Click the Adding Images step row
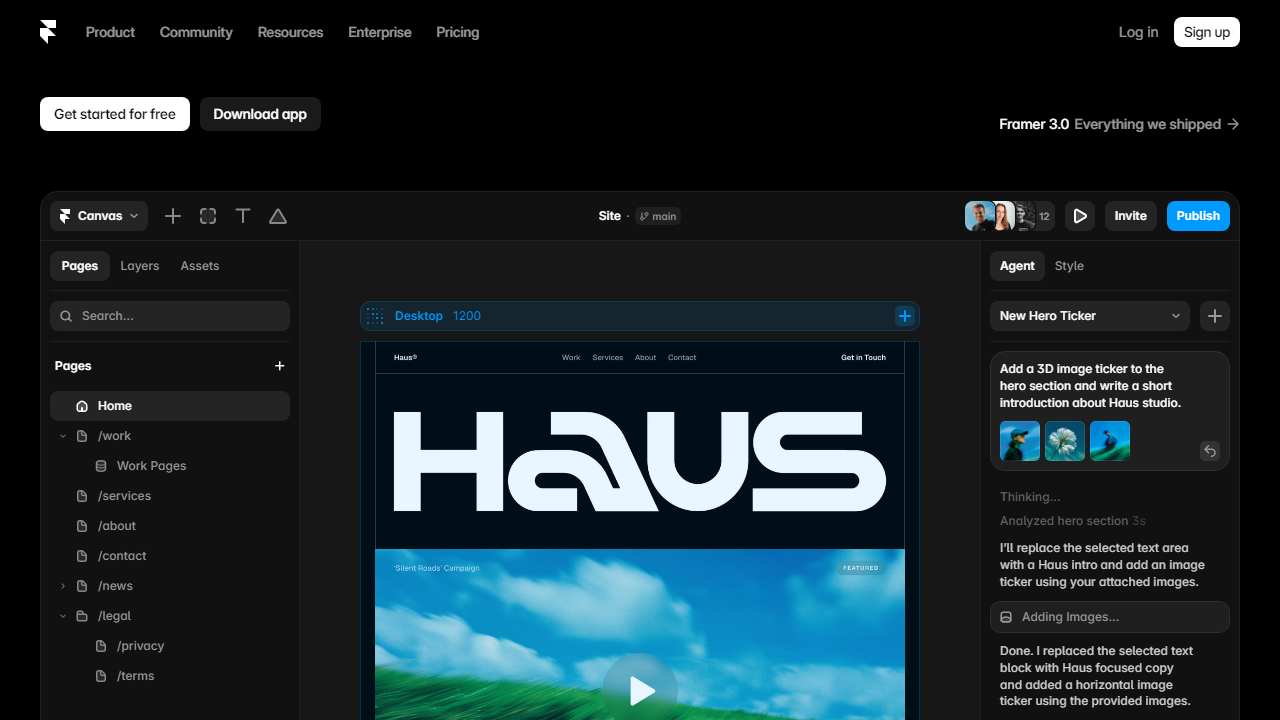The width and height of the screenshot is (1280, 720). tap(1110, 617)
